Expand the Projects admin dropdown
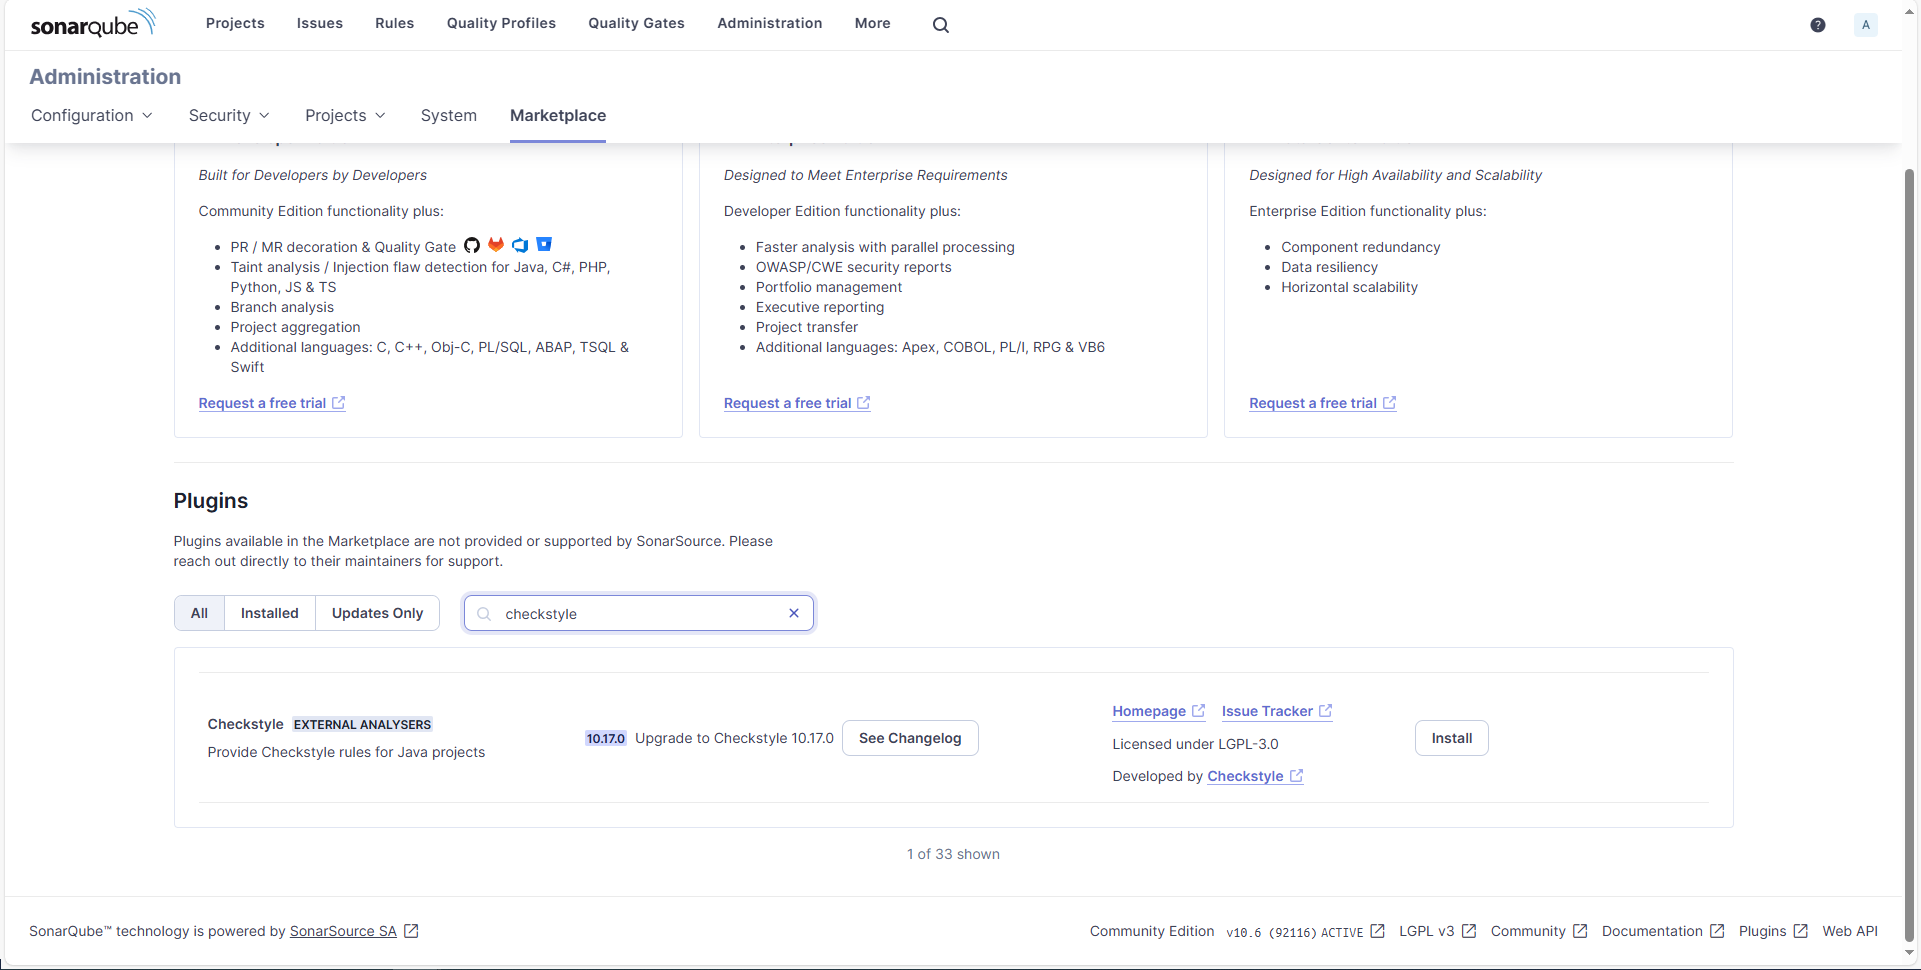The height and width of the screenshot is (970, 1921). tap(345, 115)
